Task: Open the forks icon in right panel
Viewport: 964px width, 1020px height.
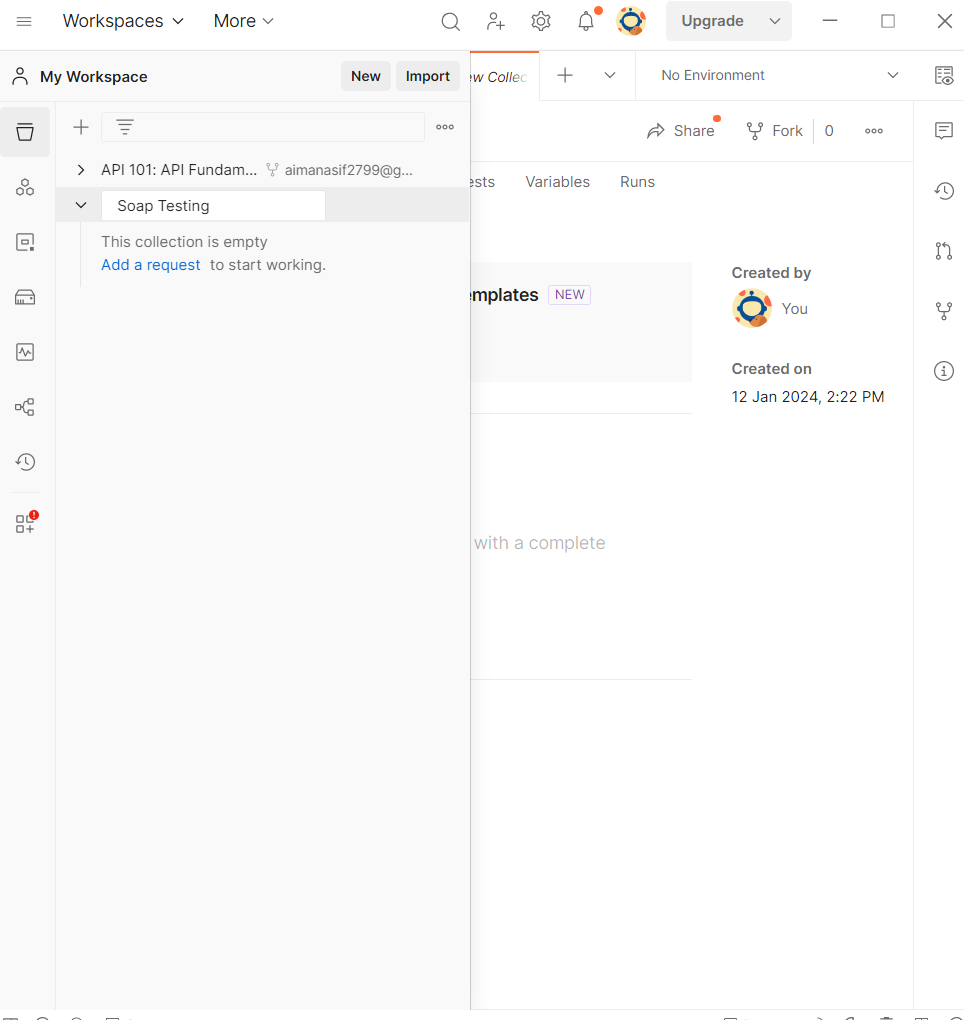Action: (x=944, y=311)
